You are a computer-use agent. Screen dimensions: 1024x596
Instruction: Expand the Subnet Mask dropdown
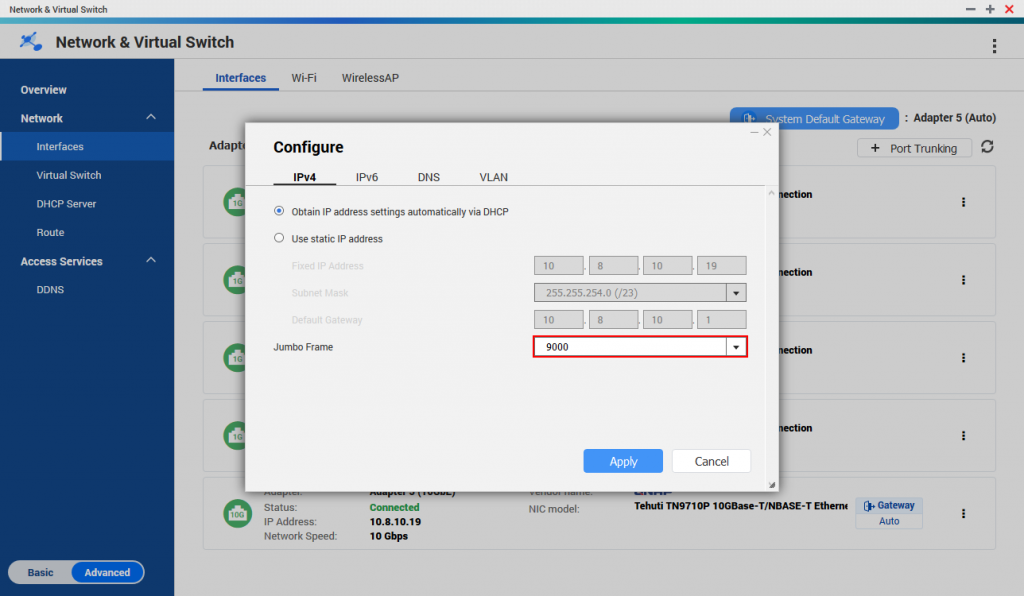click(736, 293)
